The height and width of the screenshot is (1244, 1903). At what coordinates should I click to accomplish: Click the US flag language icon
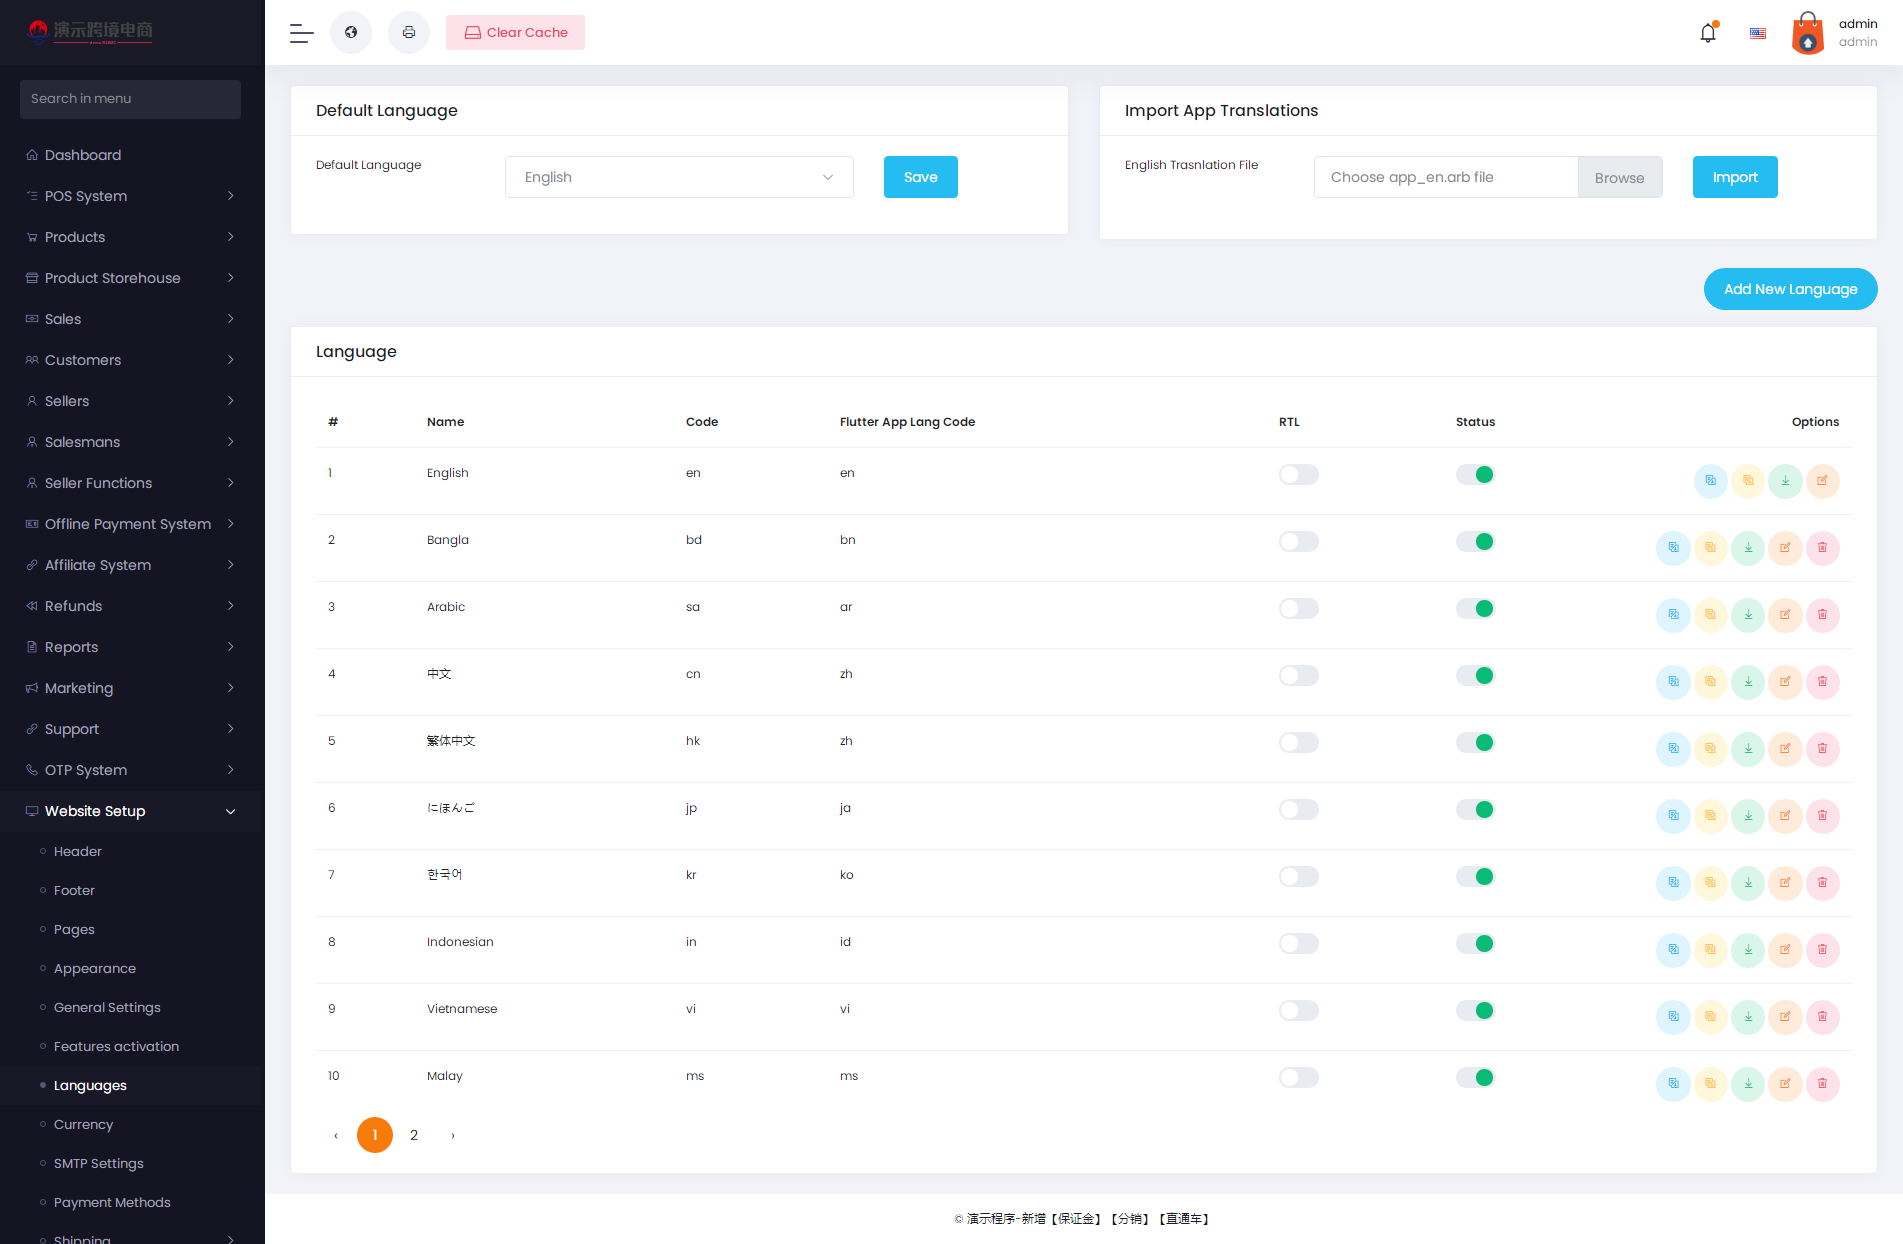click(1758, 33)
